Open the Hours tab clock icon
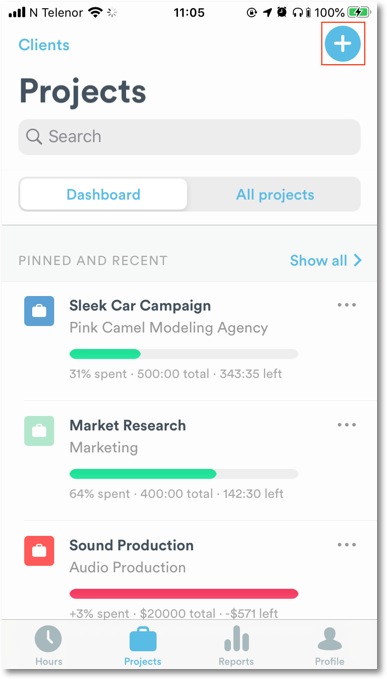The height and width of the screenshot is (679, 387). [48, 640]
